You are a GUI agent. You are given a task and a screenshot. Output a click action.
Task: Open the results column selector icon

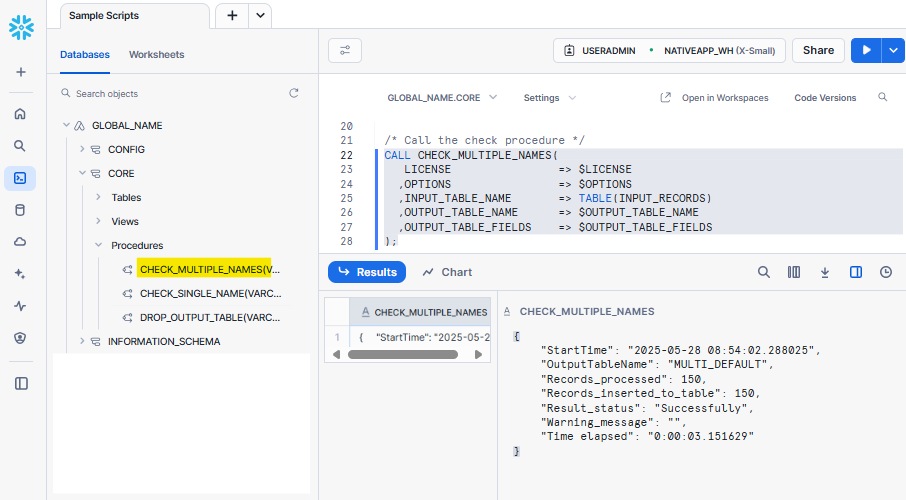tap(794, 272)
